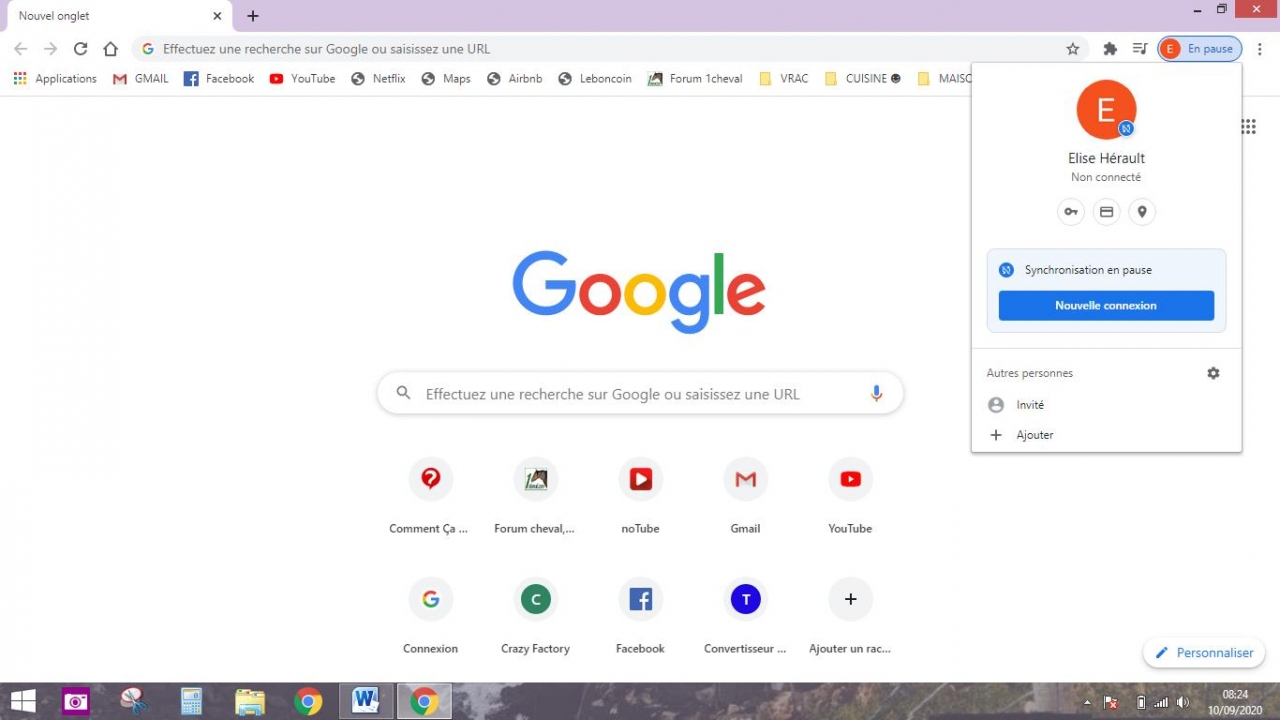This screenshot has width=1280, height=720.
Task: Click the passwords key icon in profile panel
Action: pos(1071,212)
